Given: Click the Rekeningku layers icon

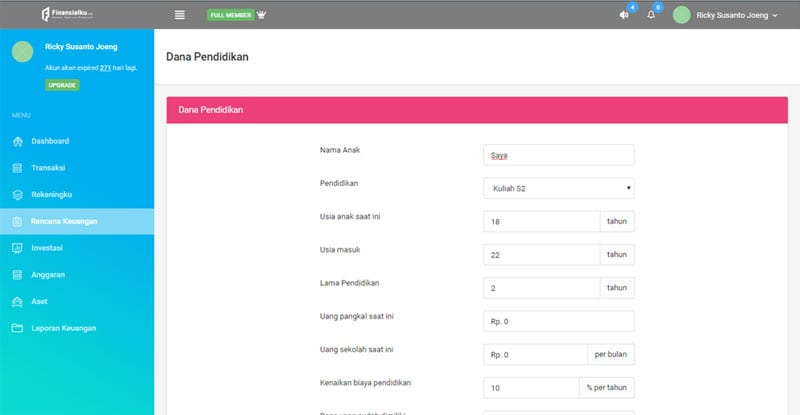Looking at the screenshot, I should click(x=17, y=195).
